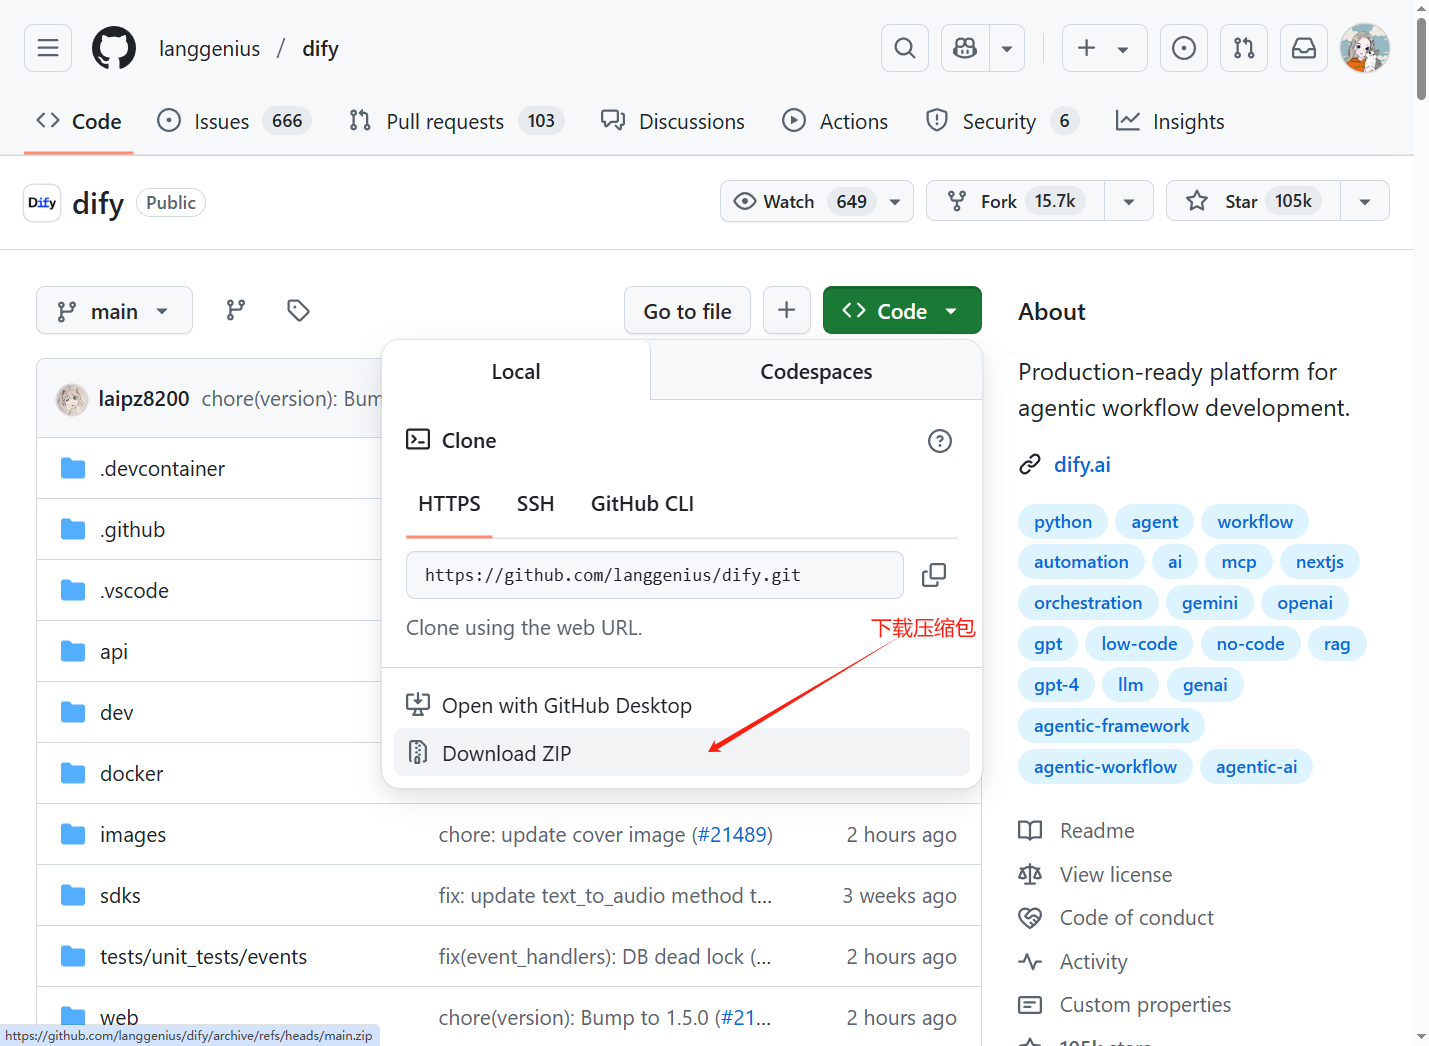Open user profile avatar menu
This screenshot has height=1046, width=1429.
pyautogui.click(x=1365, y=48)
